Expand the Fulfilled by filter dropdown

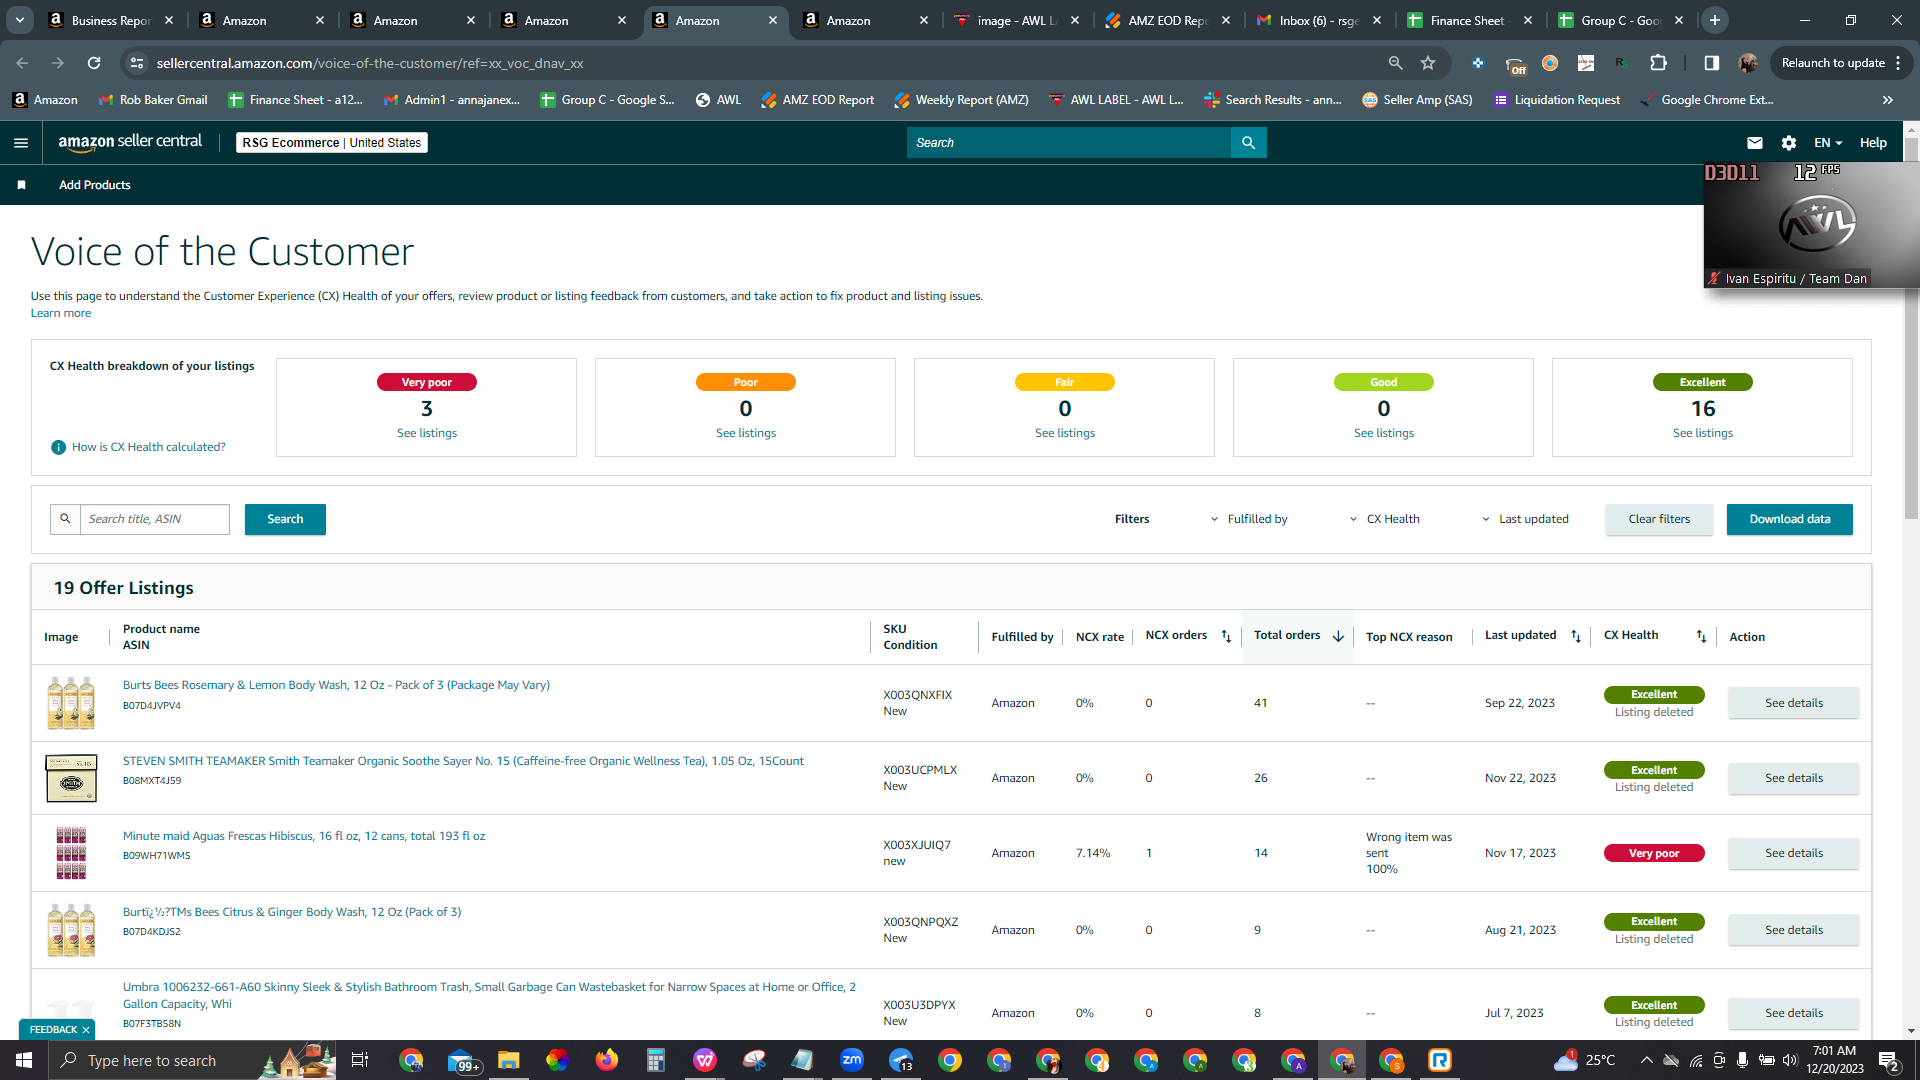pos(1249,519)
